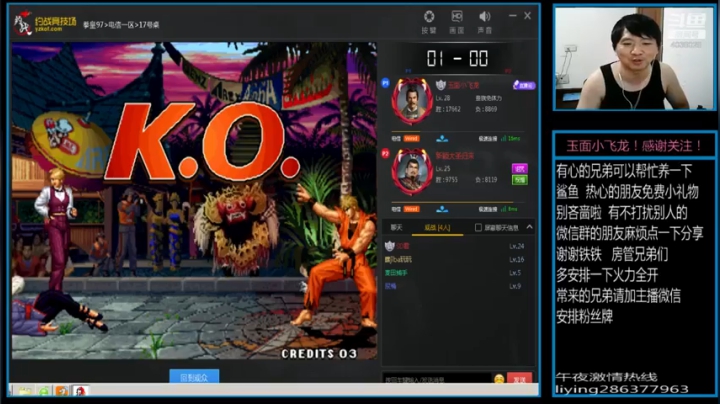
Task: Minimize the arena client window
Action: (512, 16)
